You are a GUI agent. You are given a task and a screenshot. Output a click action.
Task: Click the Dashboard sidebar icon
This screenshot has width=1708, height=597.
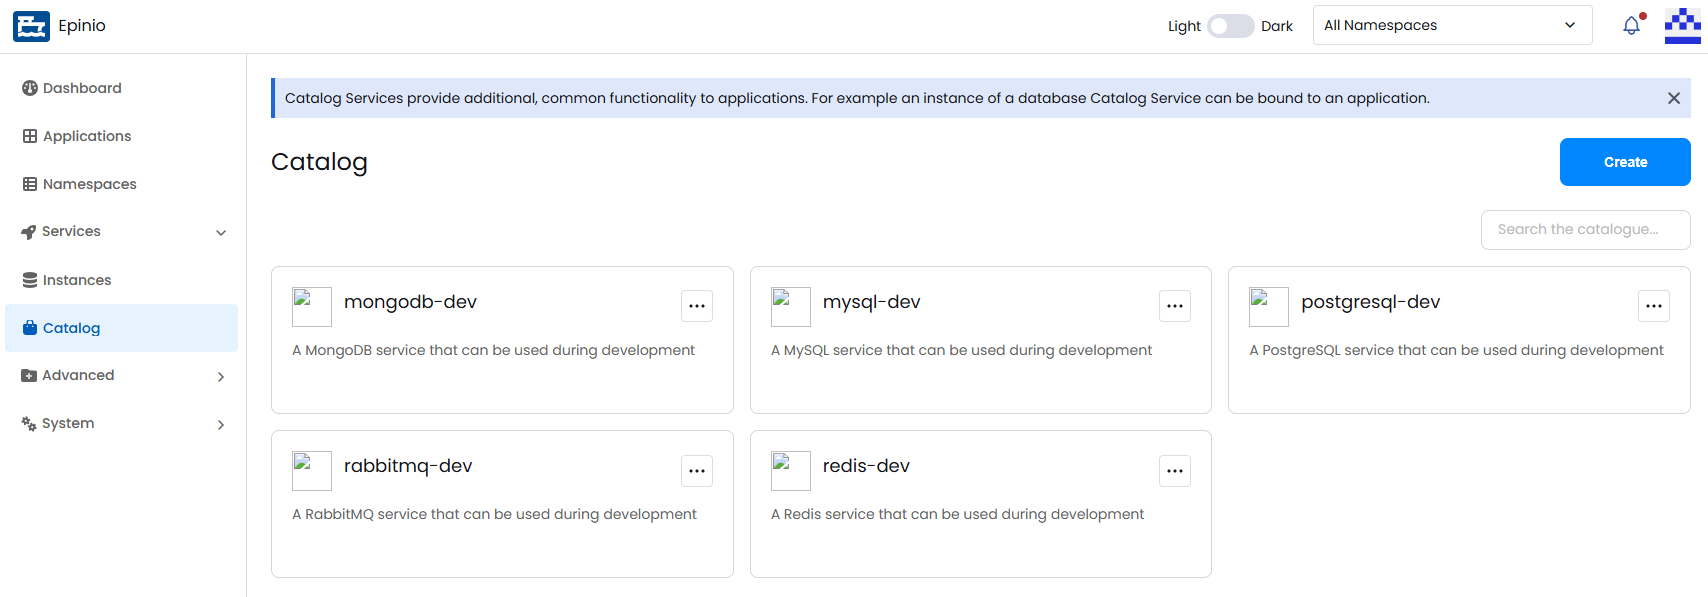click(30, 88)
